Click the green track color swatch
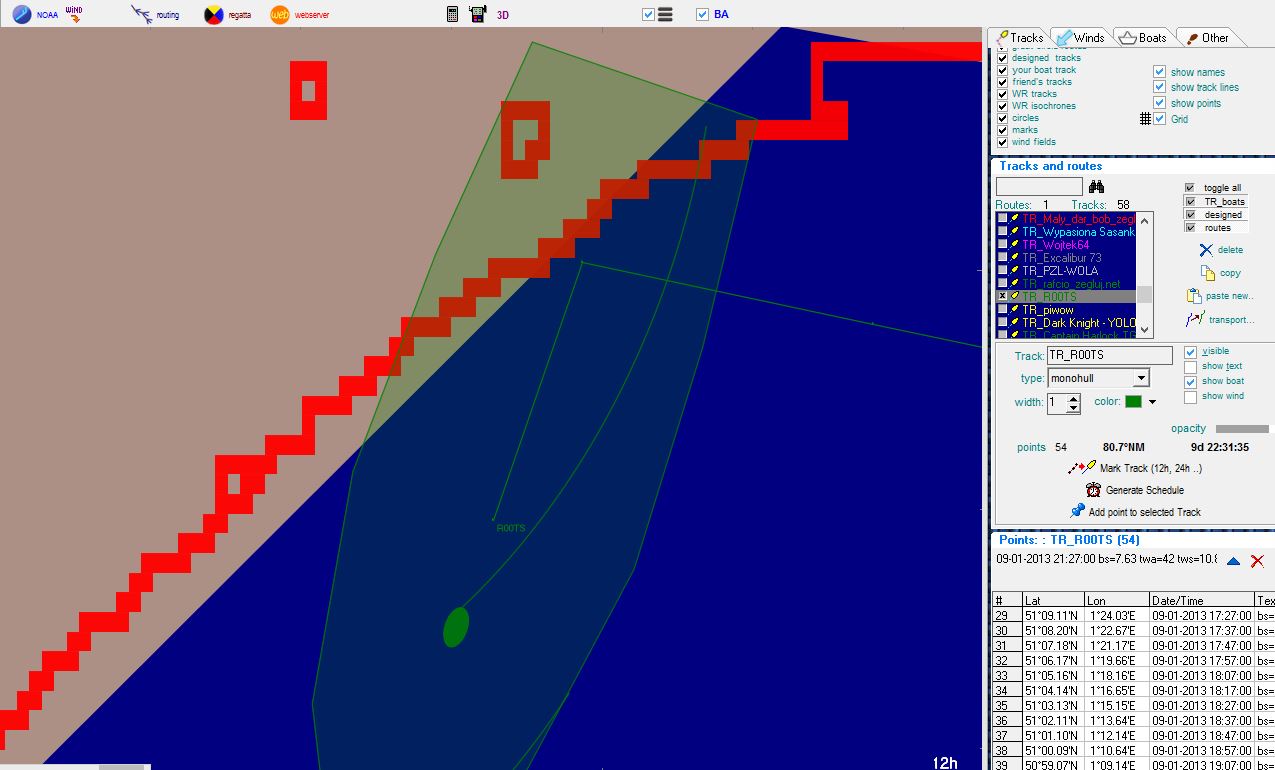The image size is (1275, 770). (x=1133, y=402)
